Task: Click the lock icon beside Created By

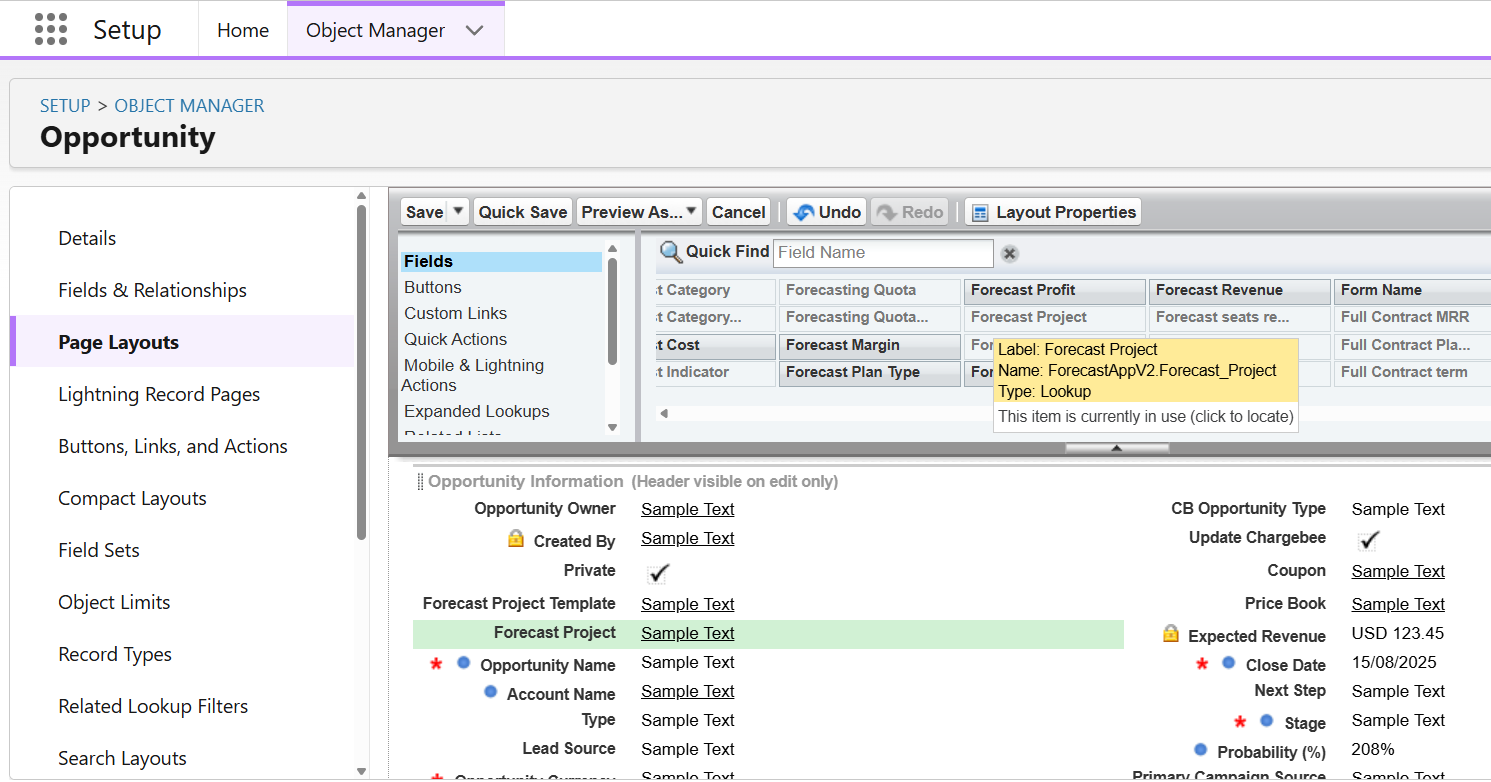Action: click(x=516, y=539)
